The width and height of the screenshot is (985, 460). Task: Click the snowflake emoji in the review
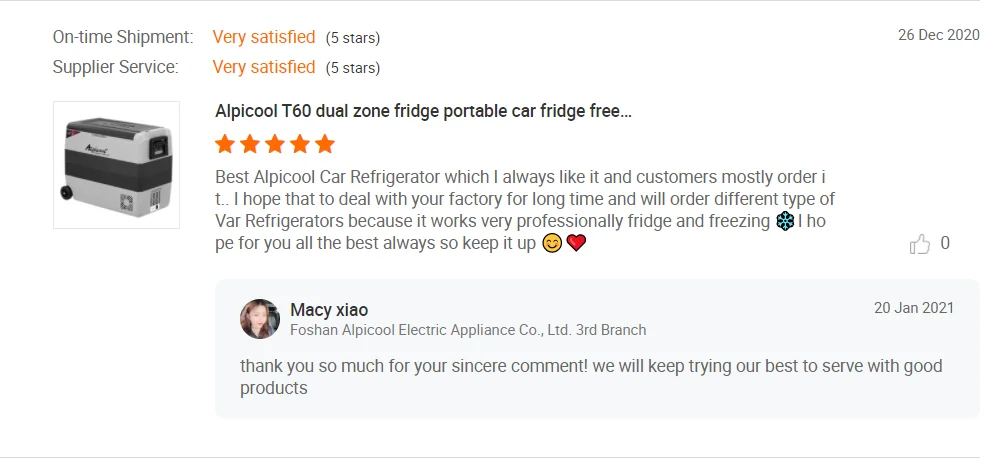784,221
